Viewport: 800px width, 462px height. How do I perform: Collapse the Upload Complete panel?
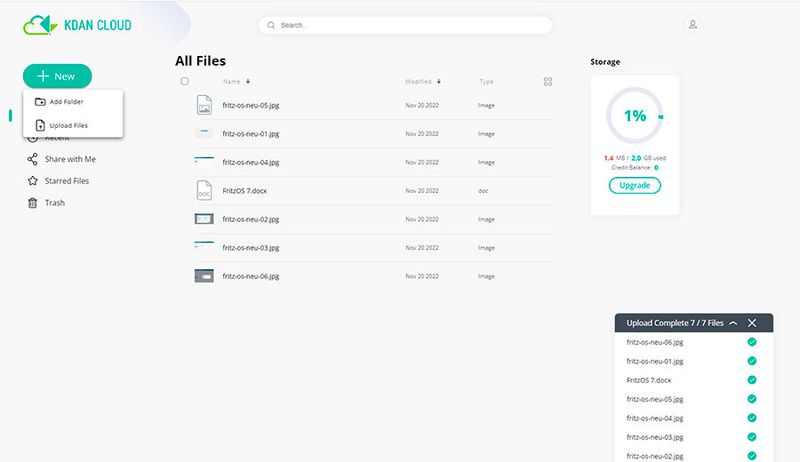[x=734, y=323]
